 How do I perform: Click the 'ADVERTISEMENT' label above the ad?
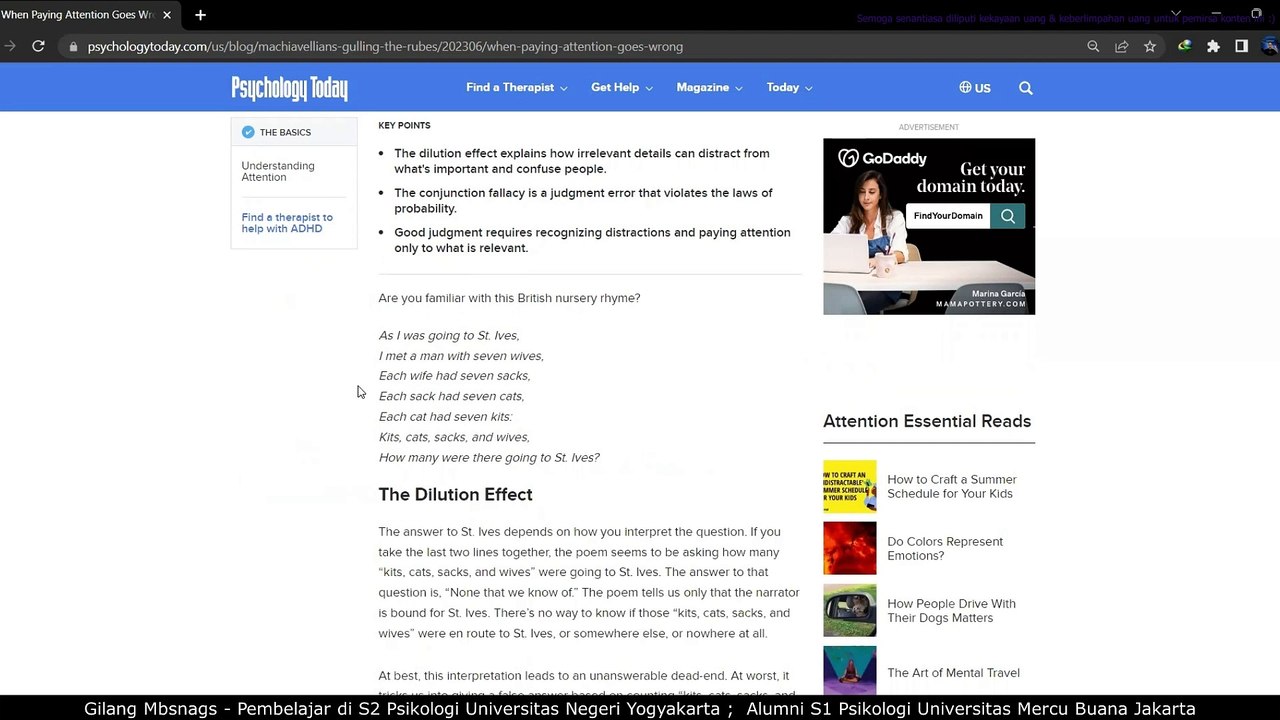928,127
